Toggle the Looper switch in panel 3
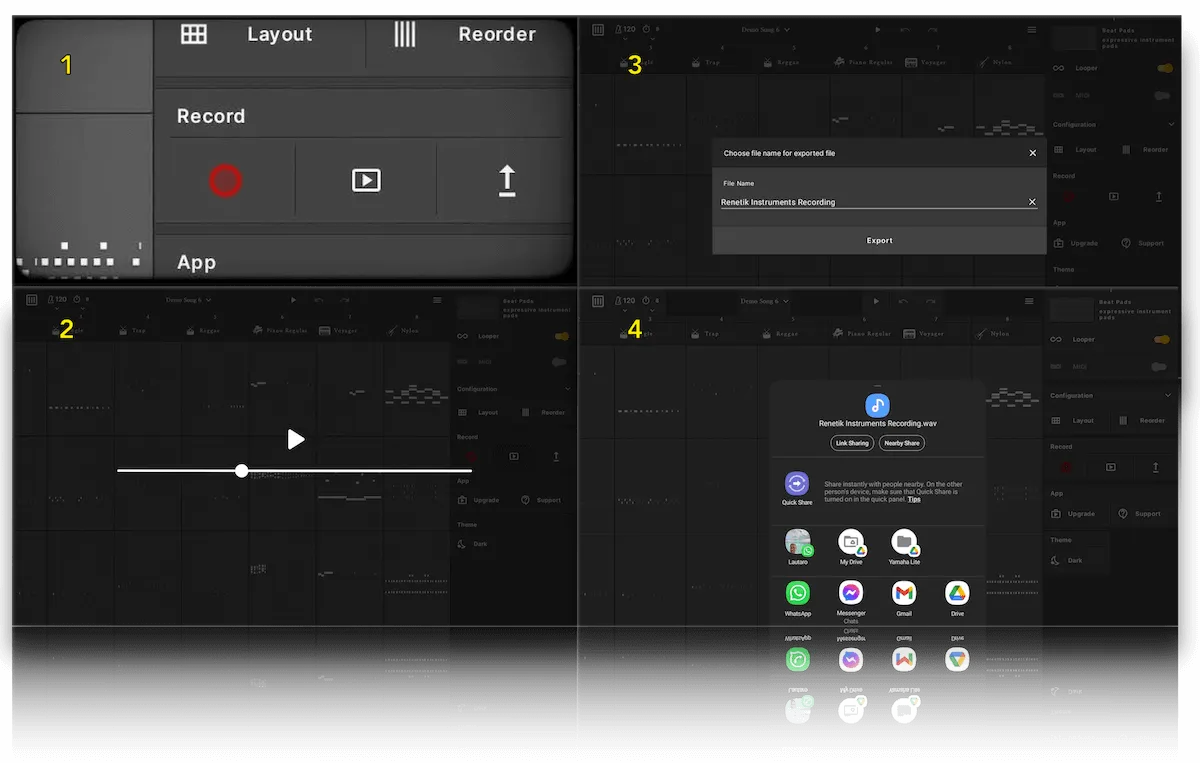This screenshot has width=1200, height=763. click(1163, 68)
